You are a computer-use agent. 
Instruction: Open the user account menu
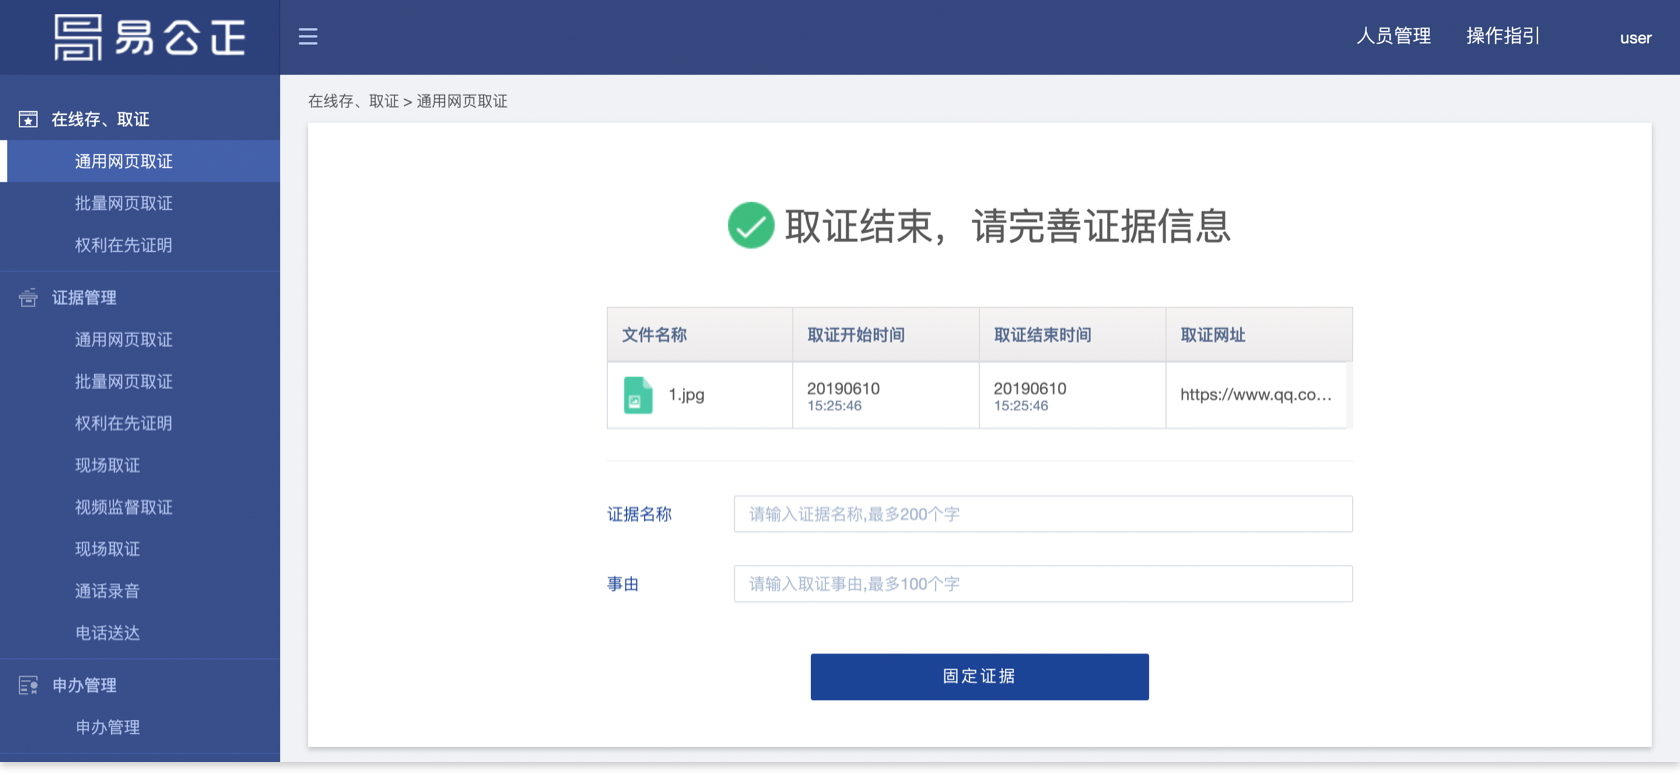[1635, 38]
